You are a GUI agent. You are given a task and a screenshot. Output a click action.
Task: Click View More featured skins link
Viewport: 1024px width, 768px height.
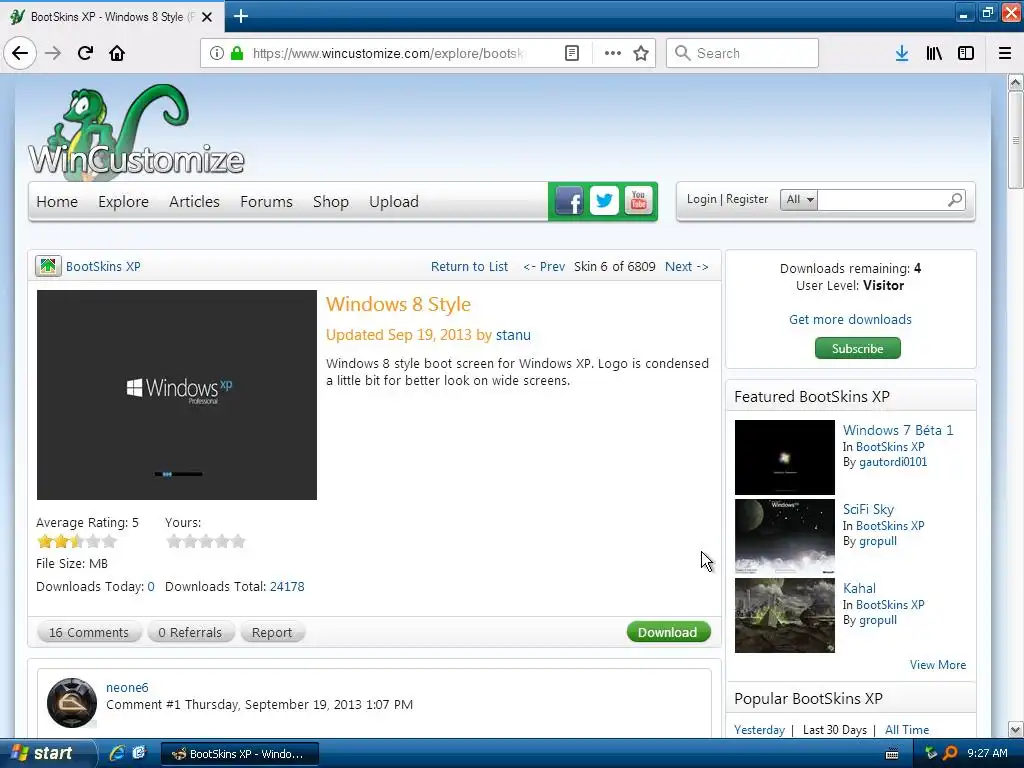pyautogui.click(x=938, y=665)
